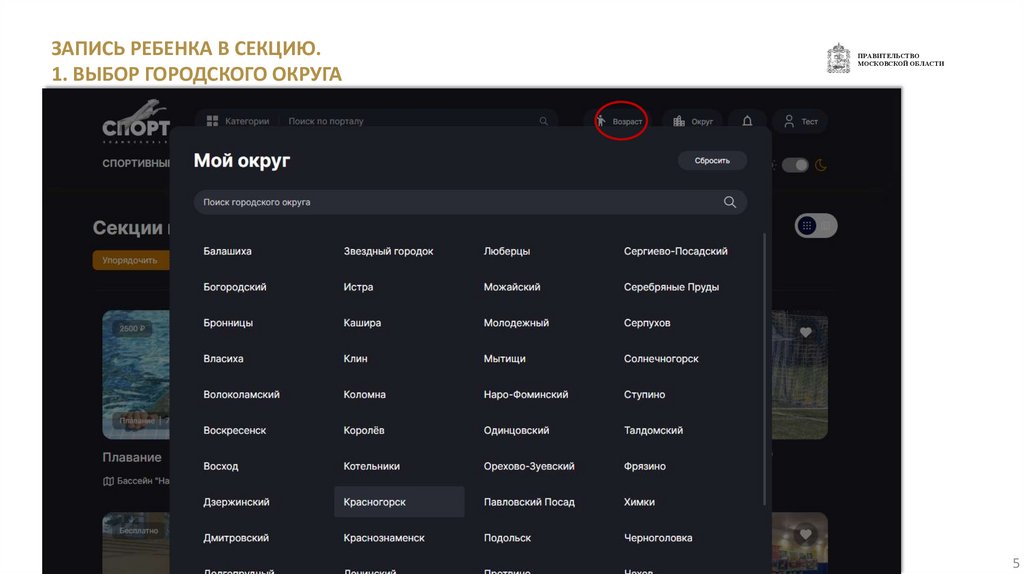Open the Возраст age filter
1024x574 pixels.
[619, 121]
